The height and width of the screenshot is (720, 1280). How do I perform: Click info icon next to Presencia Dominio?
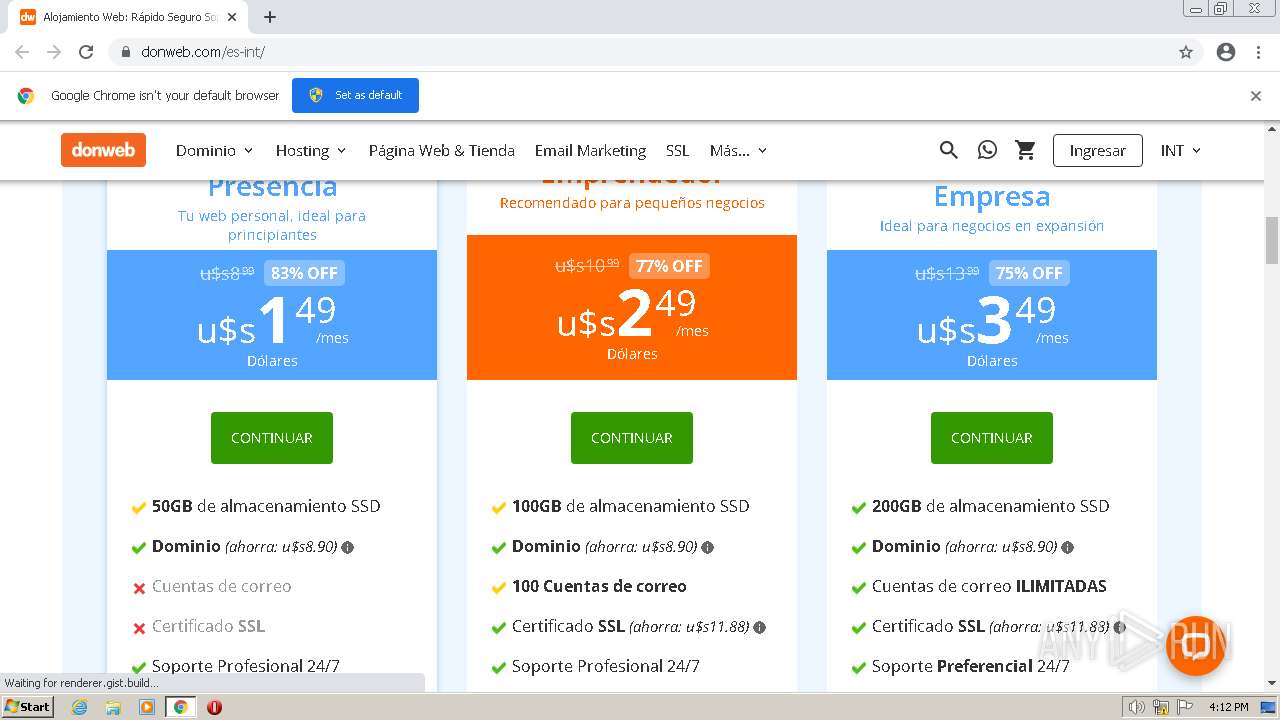point(347,547)
